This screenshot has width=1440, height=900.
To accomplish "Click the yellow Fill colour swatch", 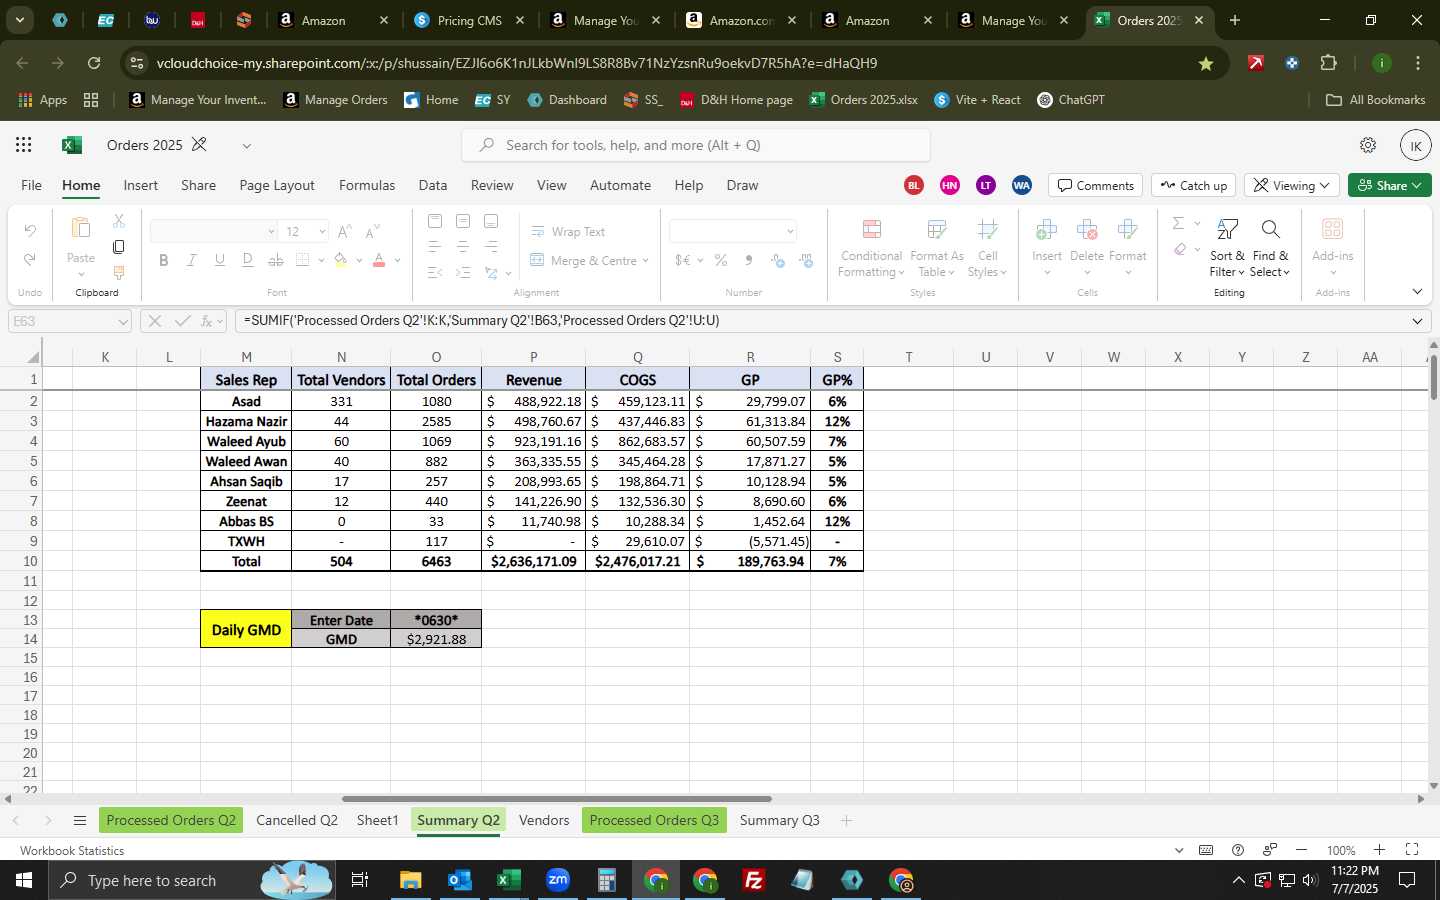I will [341, 261].
